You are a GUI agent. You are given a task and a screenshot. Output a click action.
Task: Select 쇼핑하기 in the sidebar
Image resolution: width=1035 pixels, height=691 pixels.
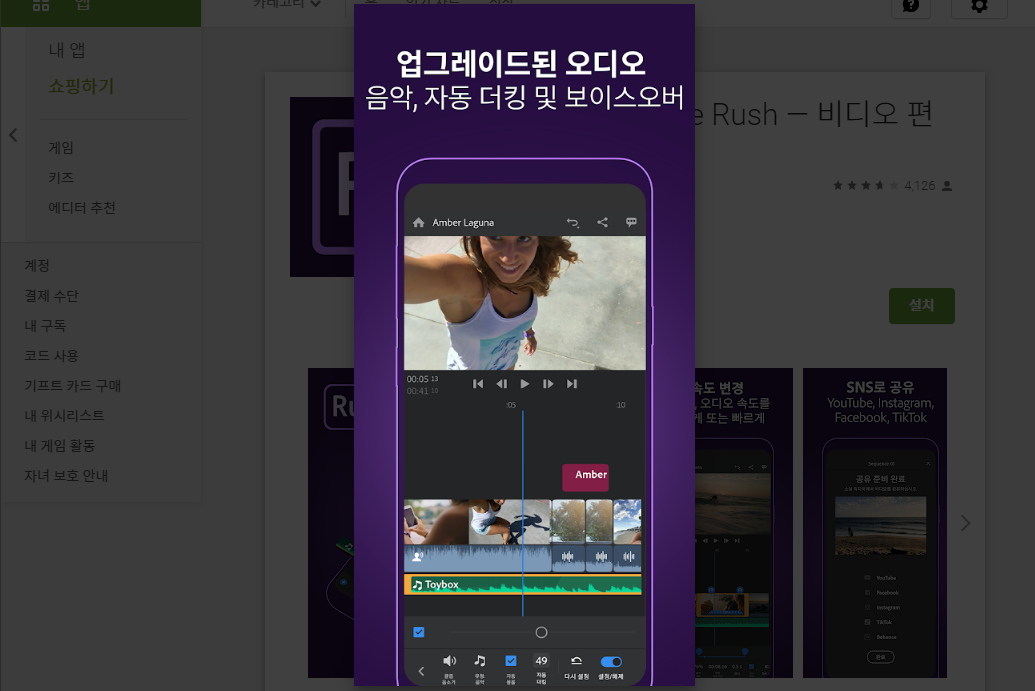[x=81, y=86]
